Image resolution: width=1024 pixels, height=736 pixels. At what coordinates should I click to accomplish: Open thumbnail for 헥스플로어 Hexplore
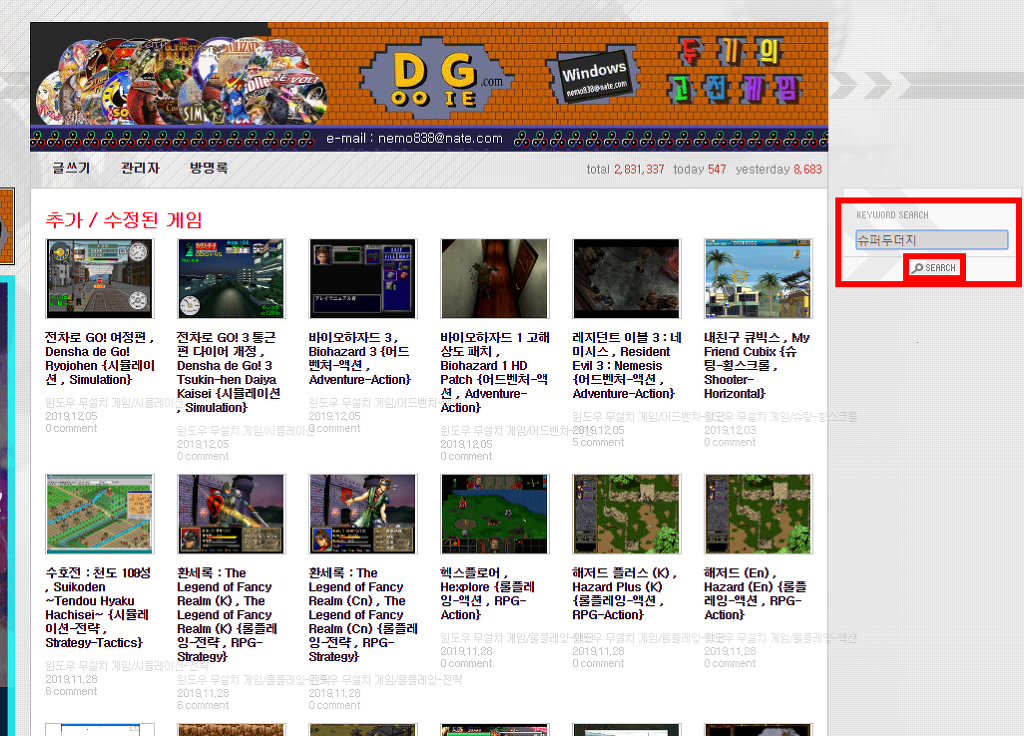pyautogui.click(x=495, y=514)
